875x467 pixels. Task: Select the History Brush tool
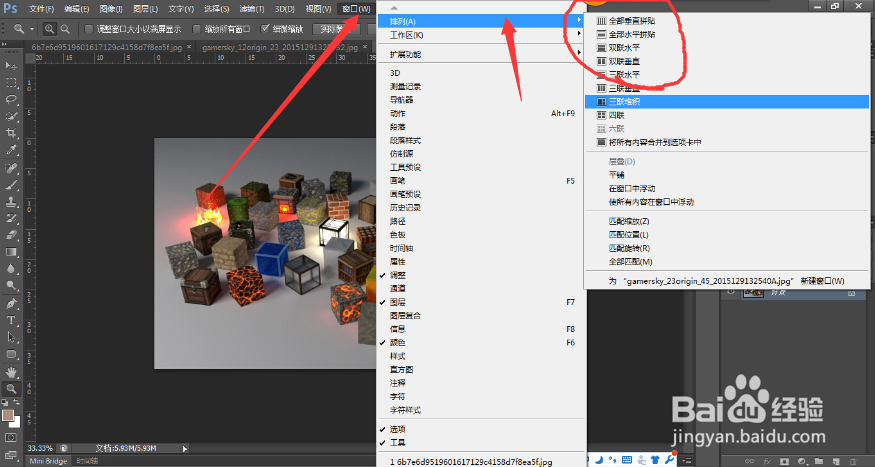click(x=11, y=218)
